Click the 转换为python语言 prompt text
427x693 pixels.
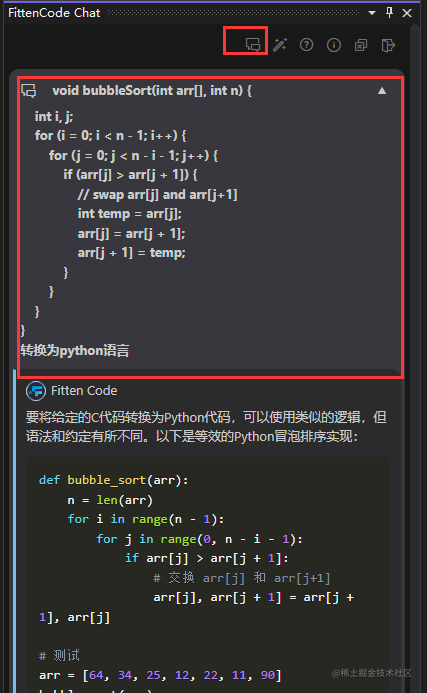click(75, 350)
